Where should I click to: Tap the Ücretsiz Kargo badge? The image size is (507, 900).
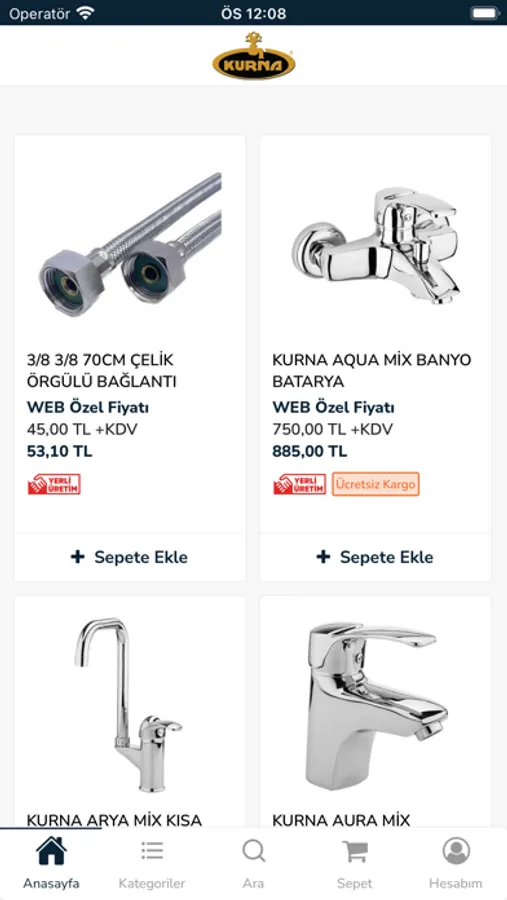[x=376, y=484]
